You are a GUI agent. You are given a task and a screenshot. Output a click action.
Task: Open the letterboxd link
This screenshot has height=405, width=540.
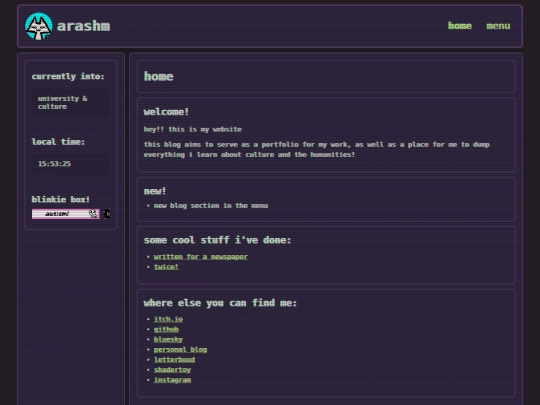[174, 360]
